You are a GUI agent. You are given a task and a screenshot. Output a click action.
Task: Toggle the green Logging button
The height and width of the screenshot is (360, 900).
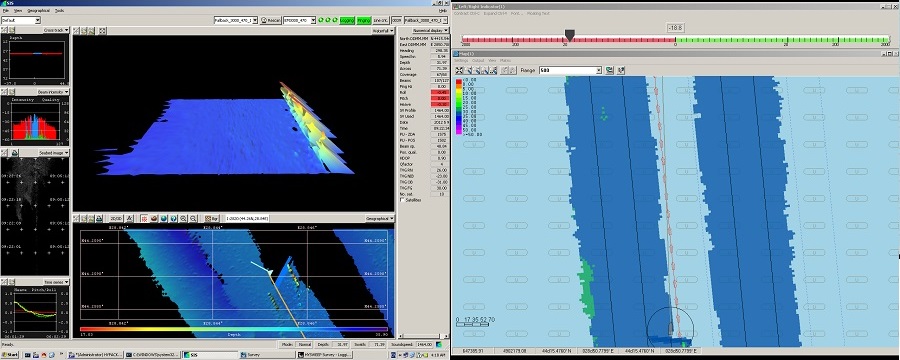coord(347,20)
